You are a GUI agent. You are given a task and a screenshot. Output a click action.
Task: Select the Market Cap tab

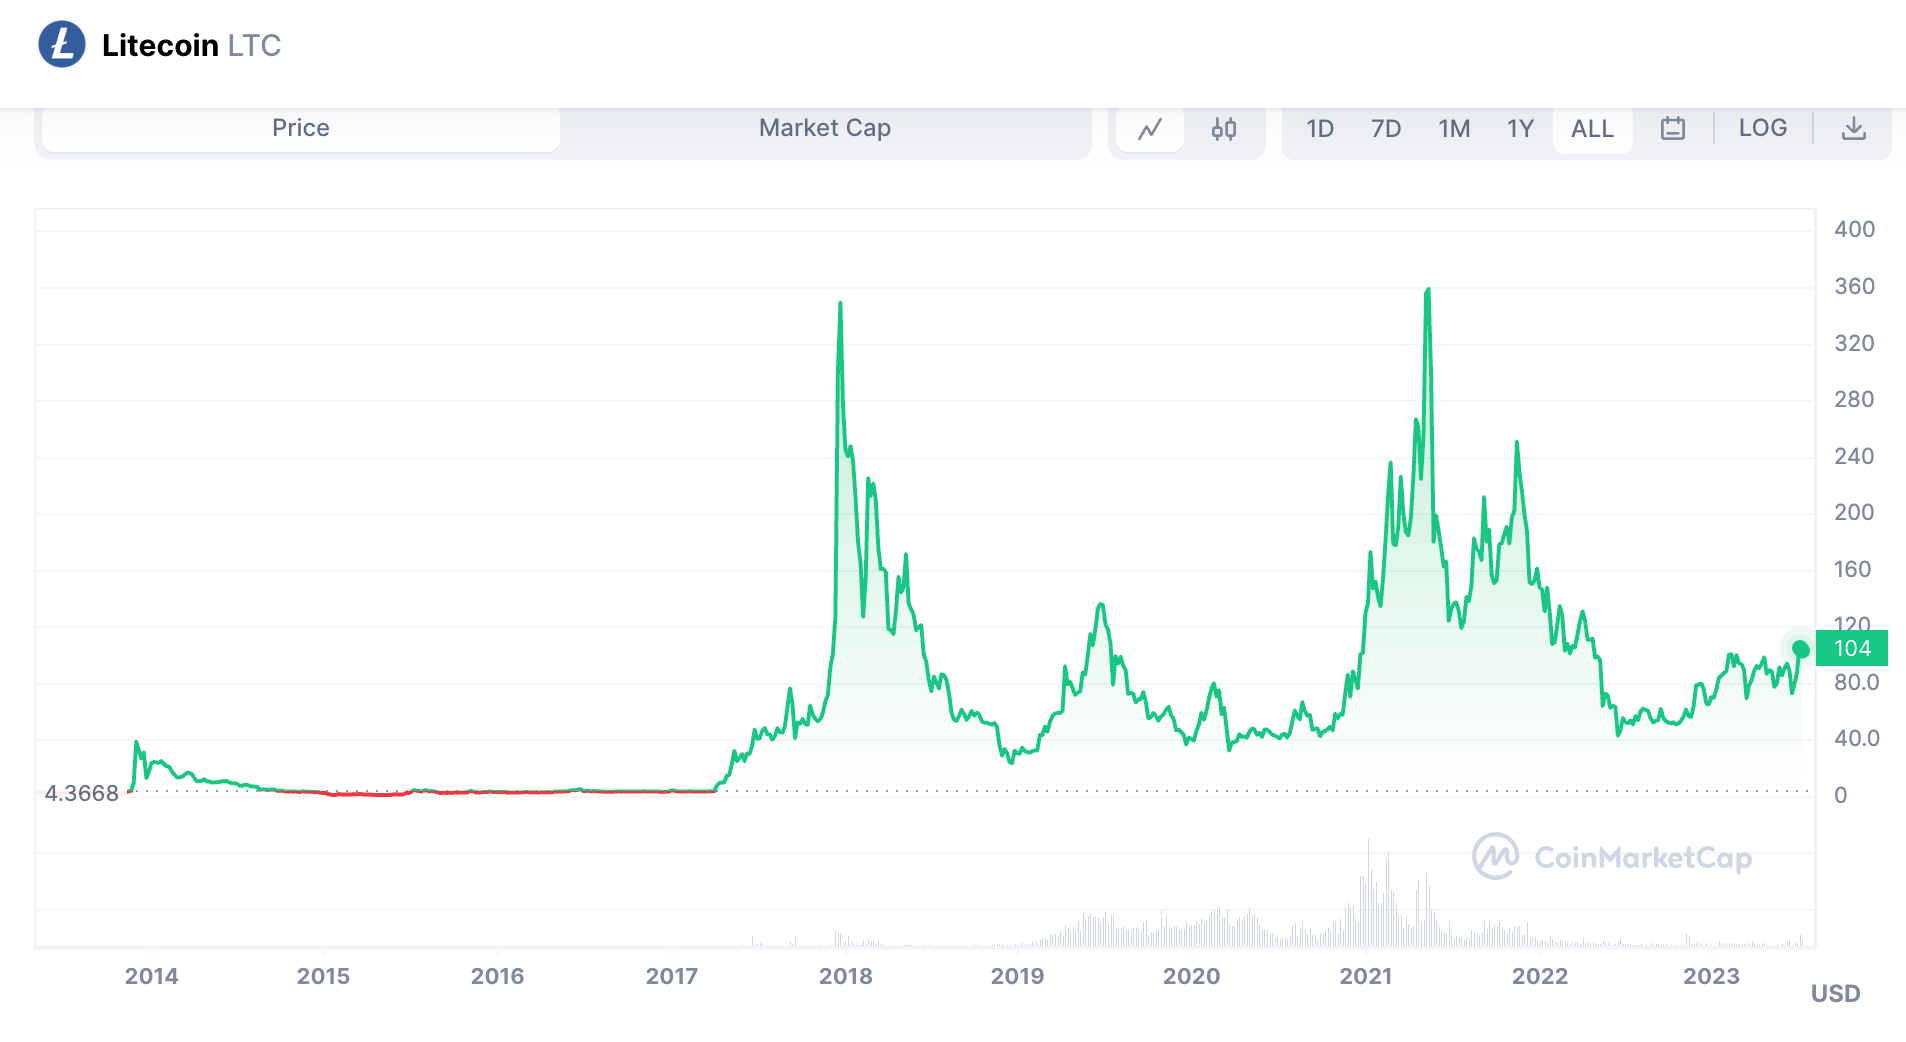click(x=825, y=128)
